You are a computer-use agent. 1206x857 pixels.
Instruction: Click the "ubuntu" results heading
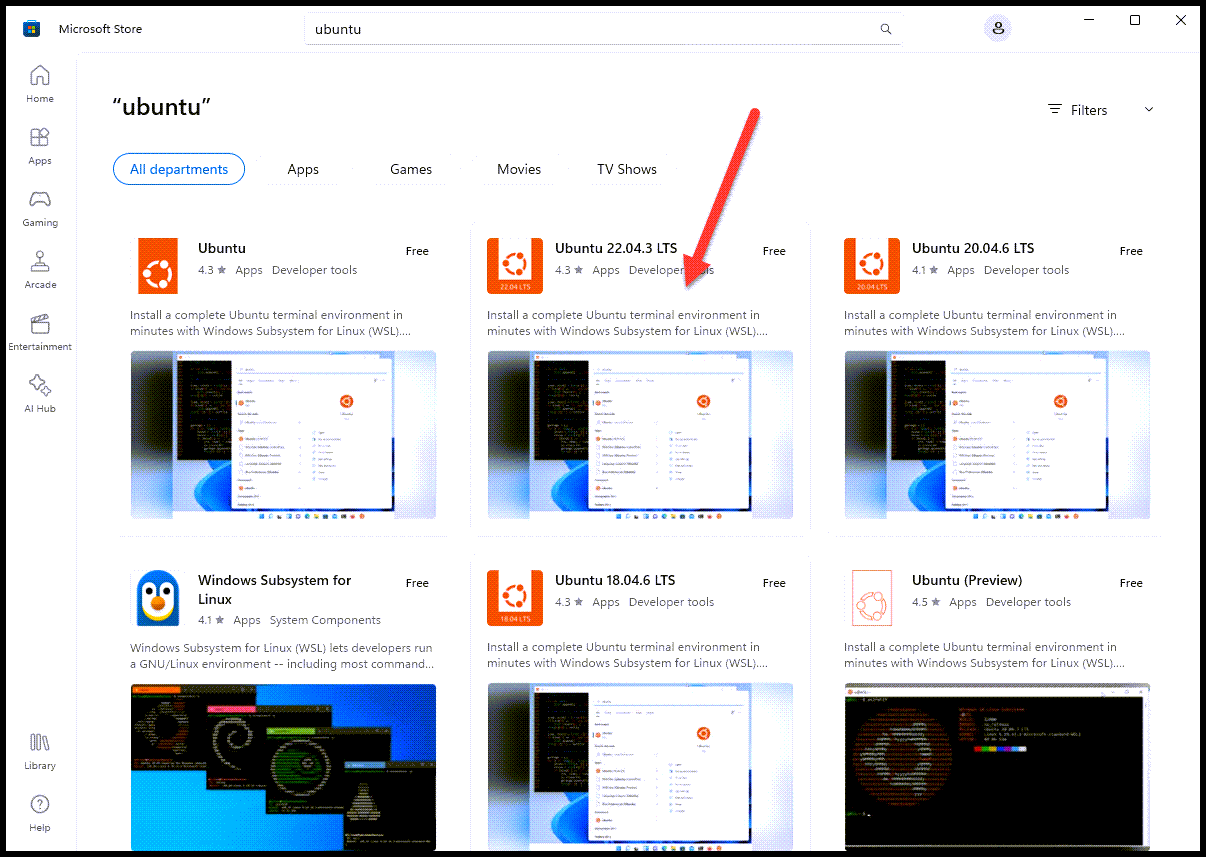[162, 107]
